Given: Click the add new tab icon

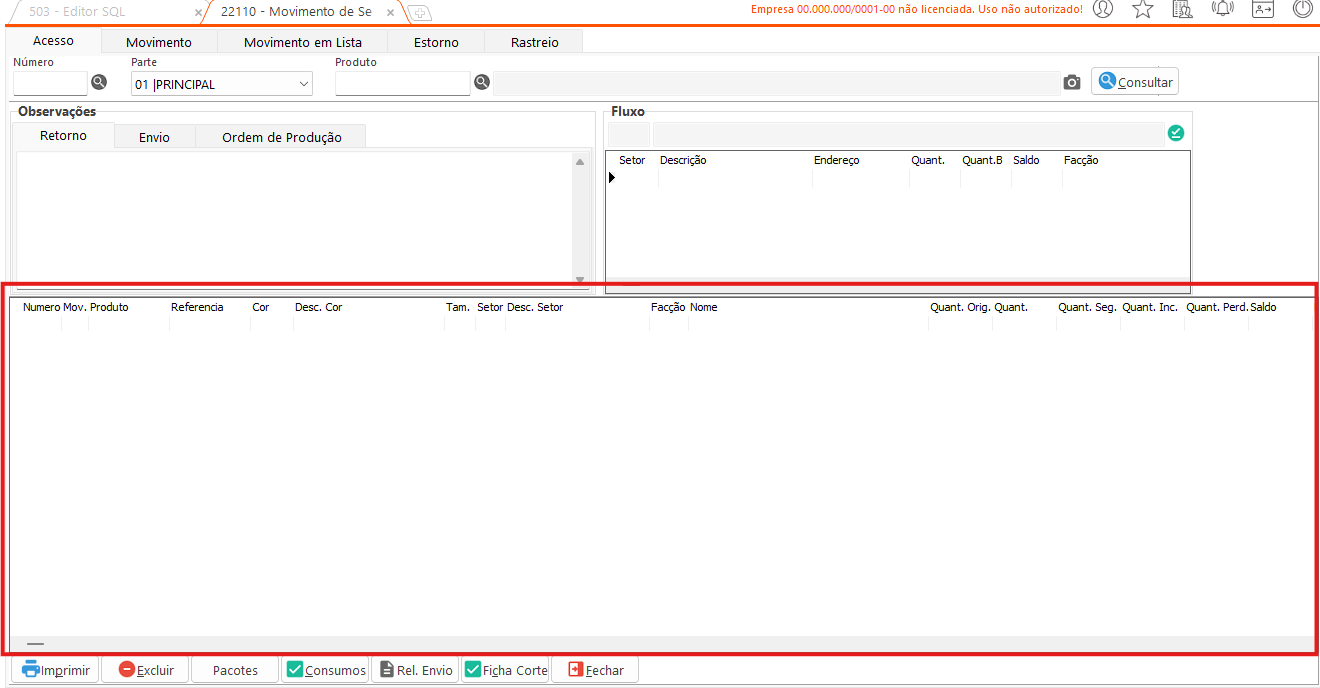Looking at the screenshot, I should click(x=420, y=13).
